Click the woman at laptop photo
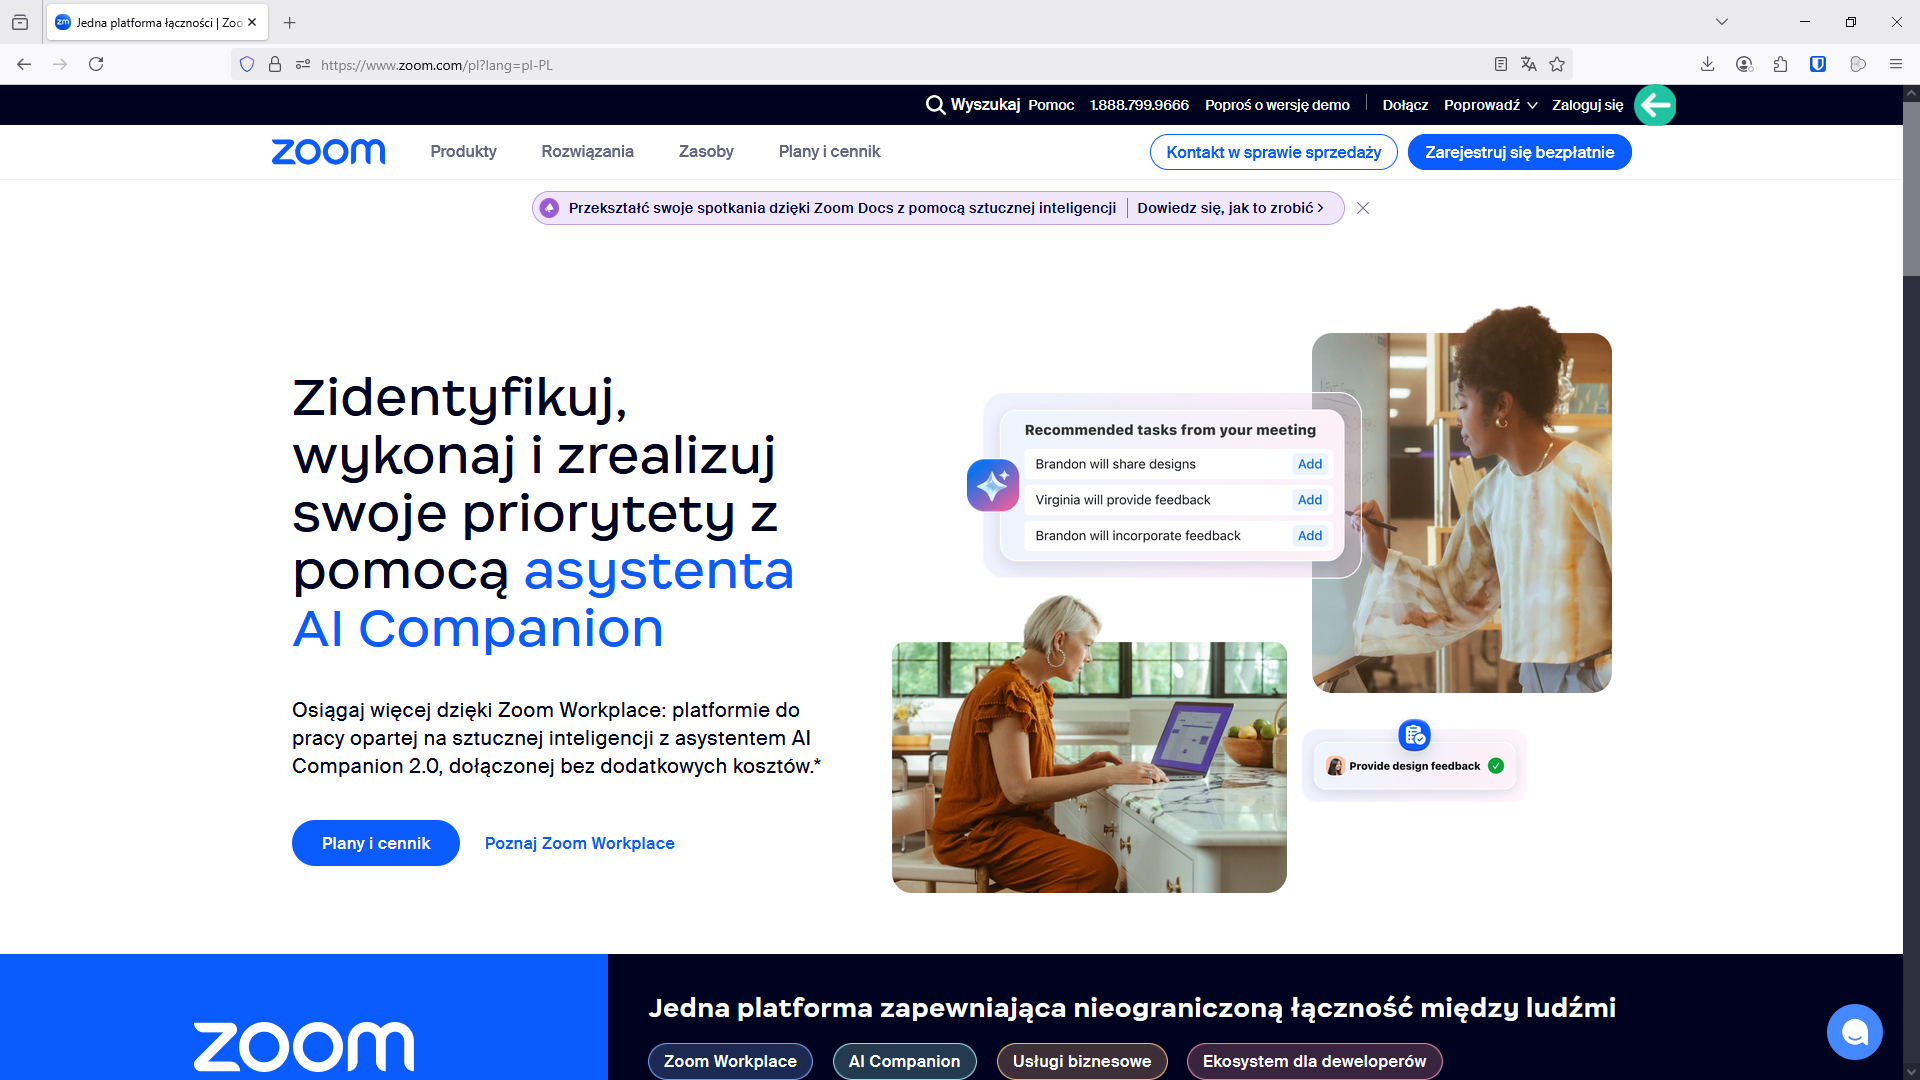 point(1089,767)
